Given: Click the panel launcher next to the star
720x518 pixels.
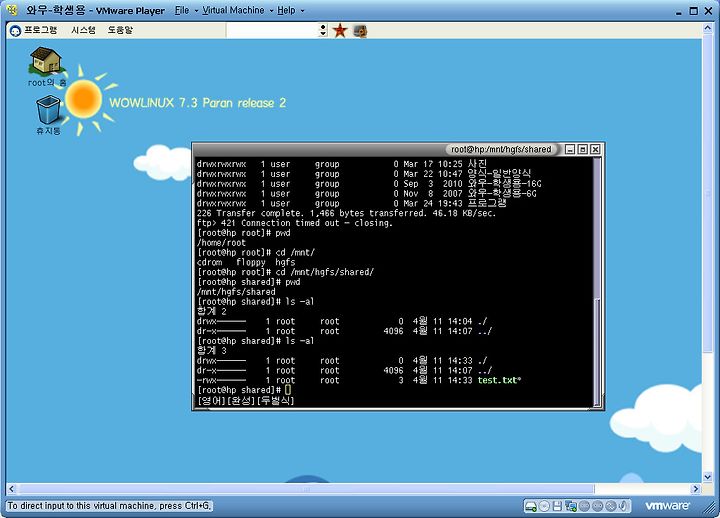Looking at the screenshot, I should (x=360, y=31).
